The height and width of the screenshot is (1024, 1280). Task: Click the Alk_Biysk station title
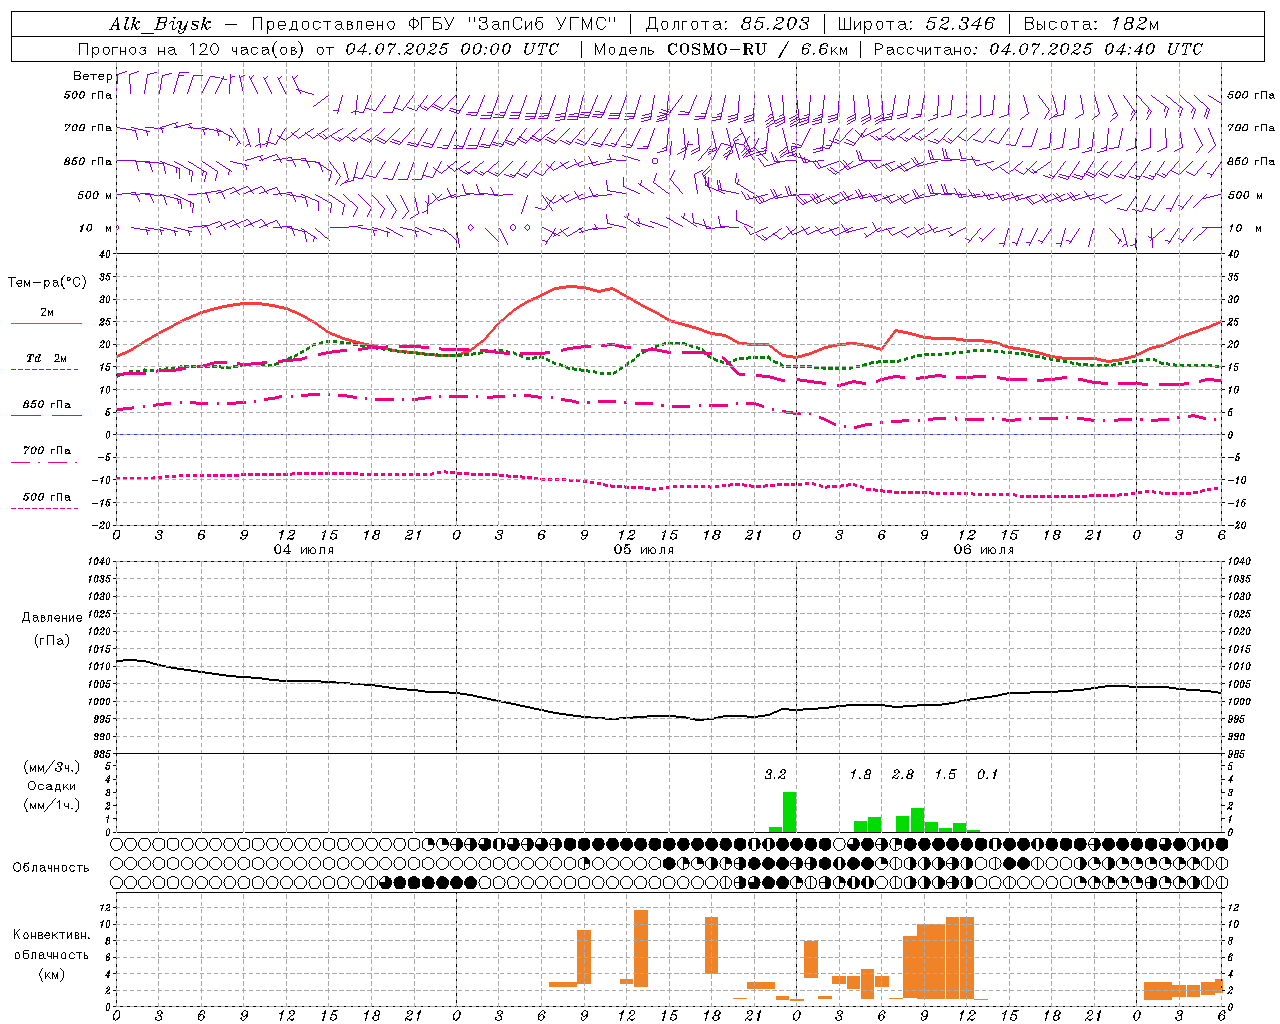click(x=160, y=24)
